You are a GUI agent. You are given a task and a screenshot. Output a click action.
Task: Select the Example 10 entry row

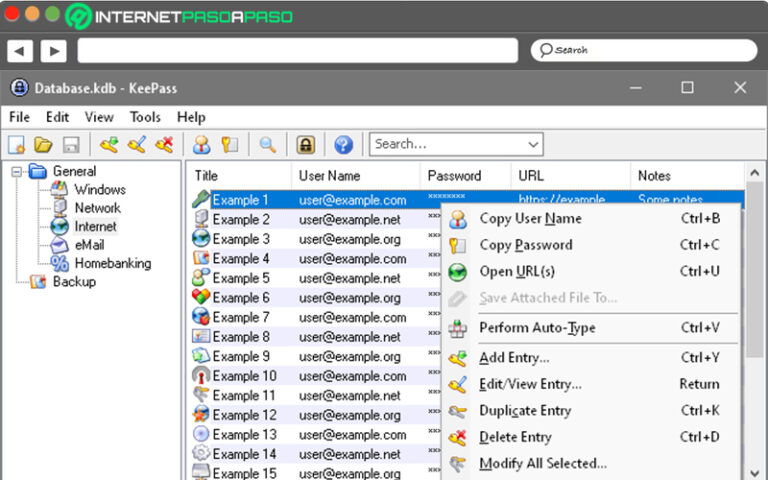click(x=244, y=376)
